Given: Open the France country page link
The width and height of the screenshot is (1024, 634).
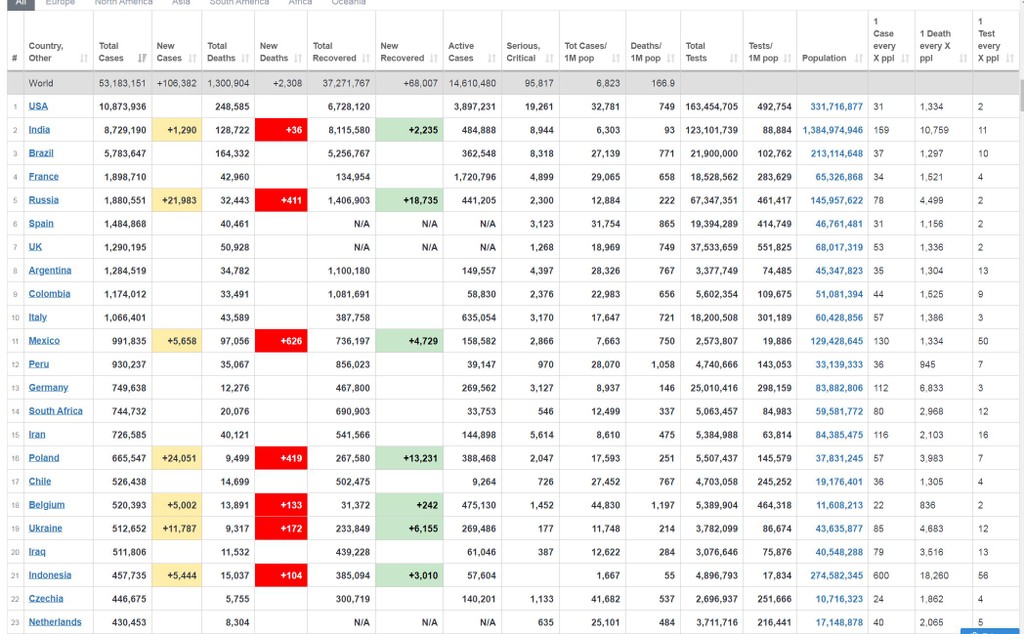Looking at the screenshot, I should (43, 177).
